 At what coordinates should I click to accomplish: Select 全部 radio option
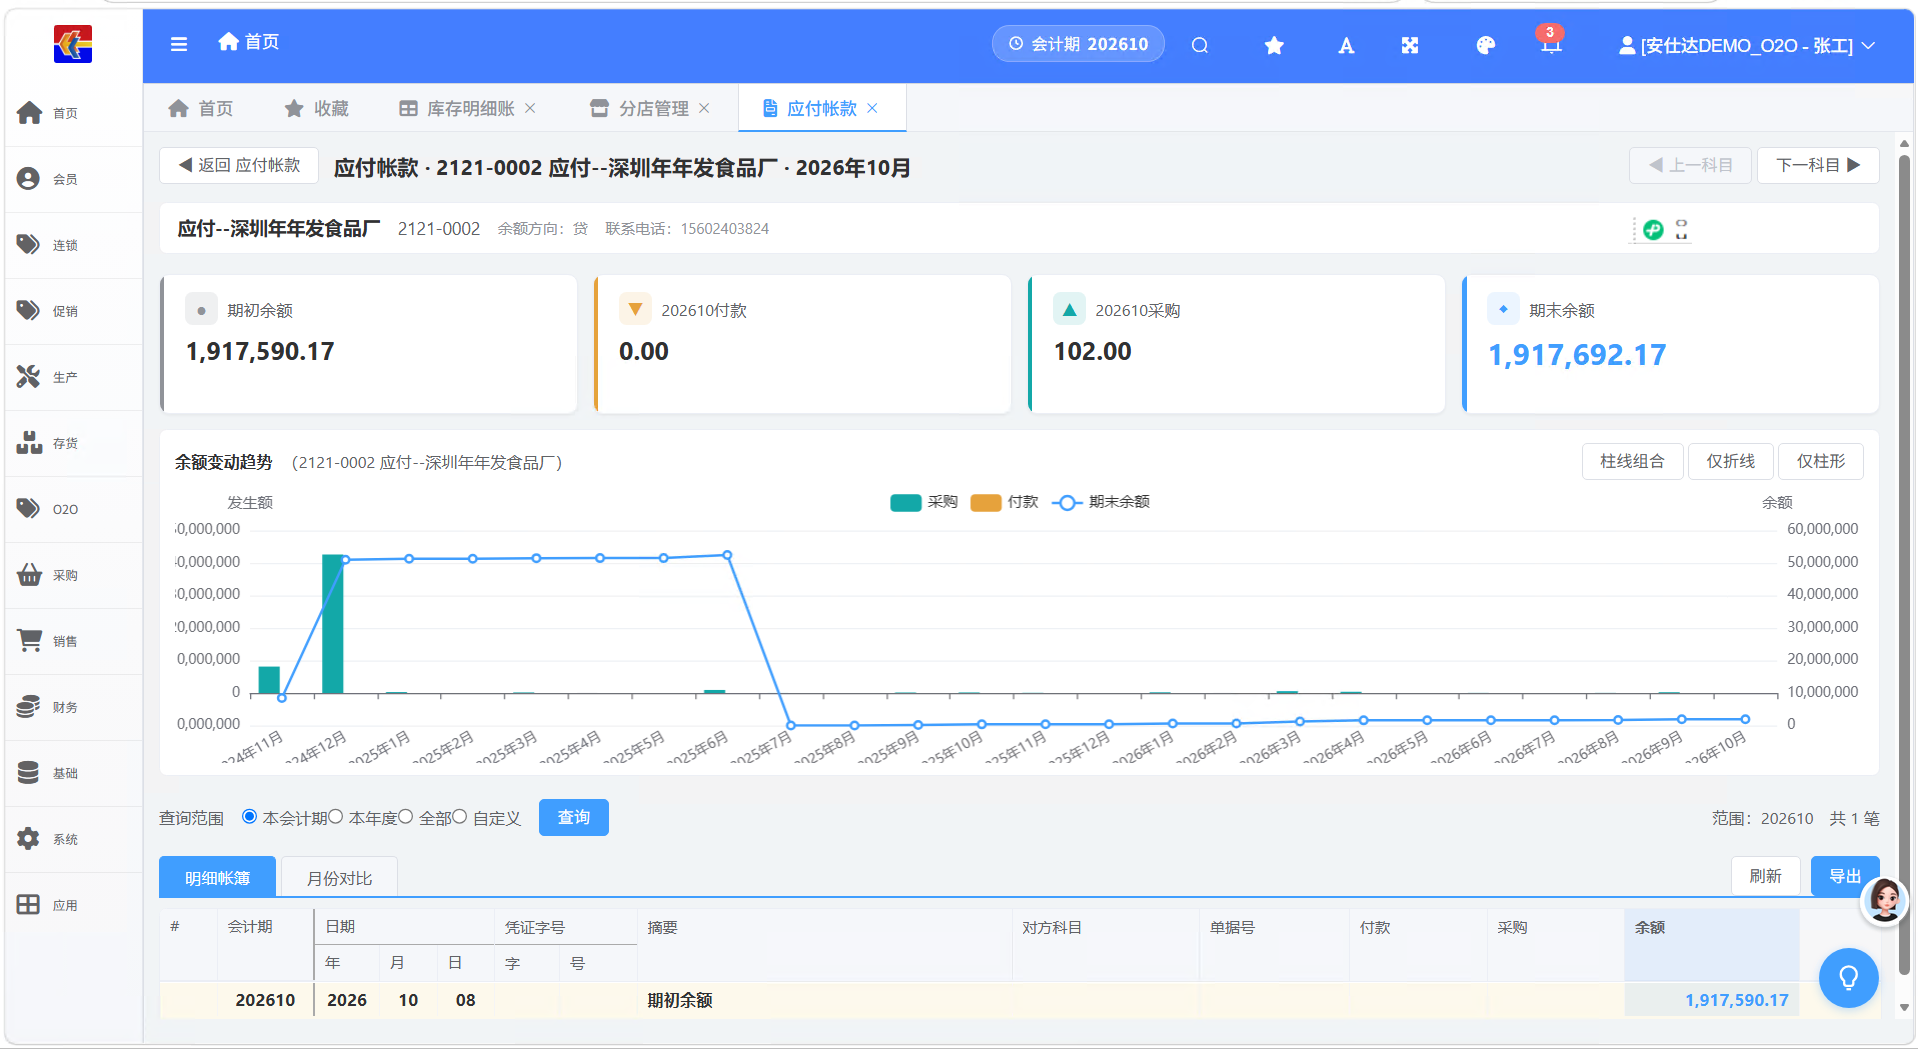point(405,817)
